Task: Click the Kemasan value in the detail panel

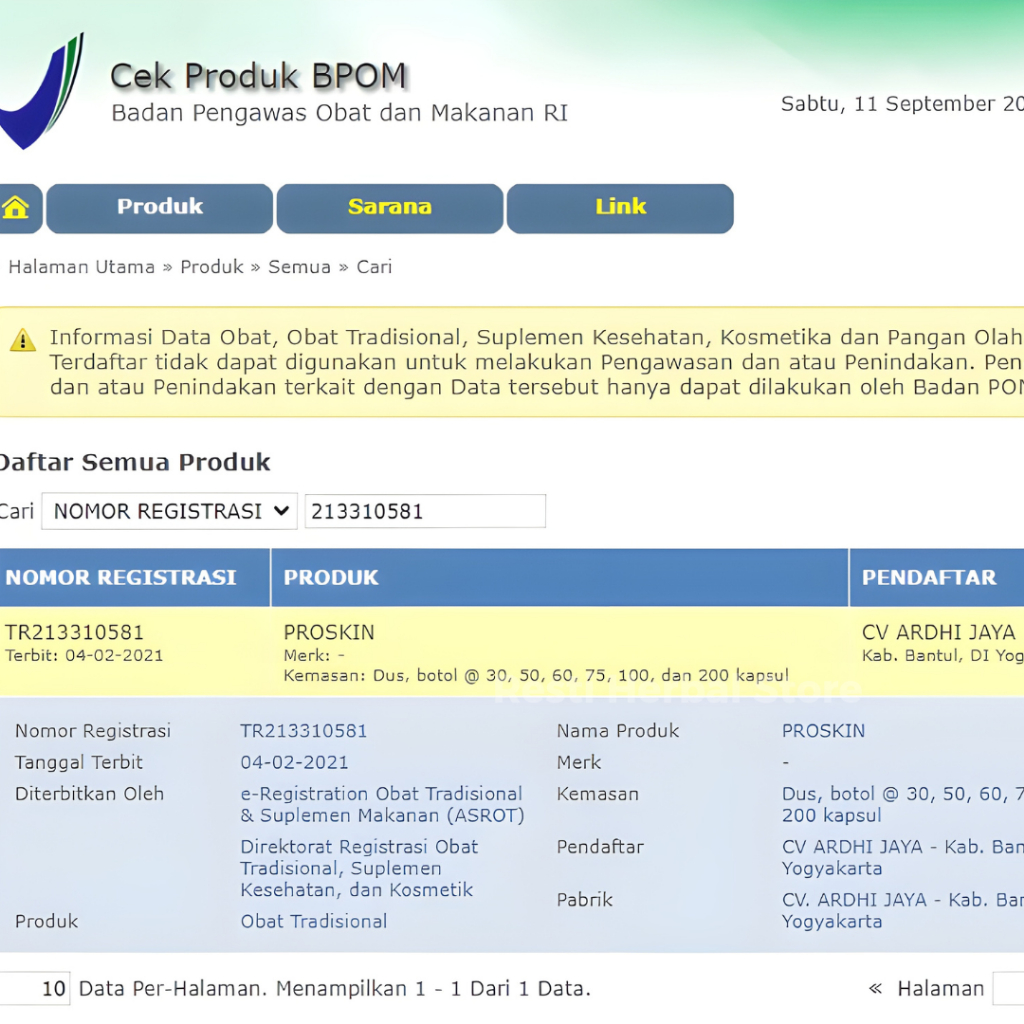Action: coord(903,805)
